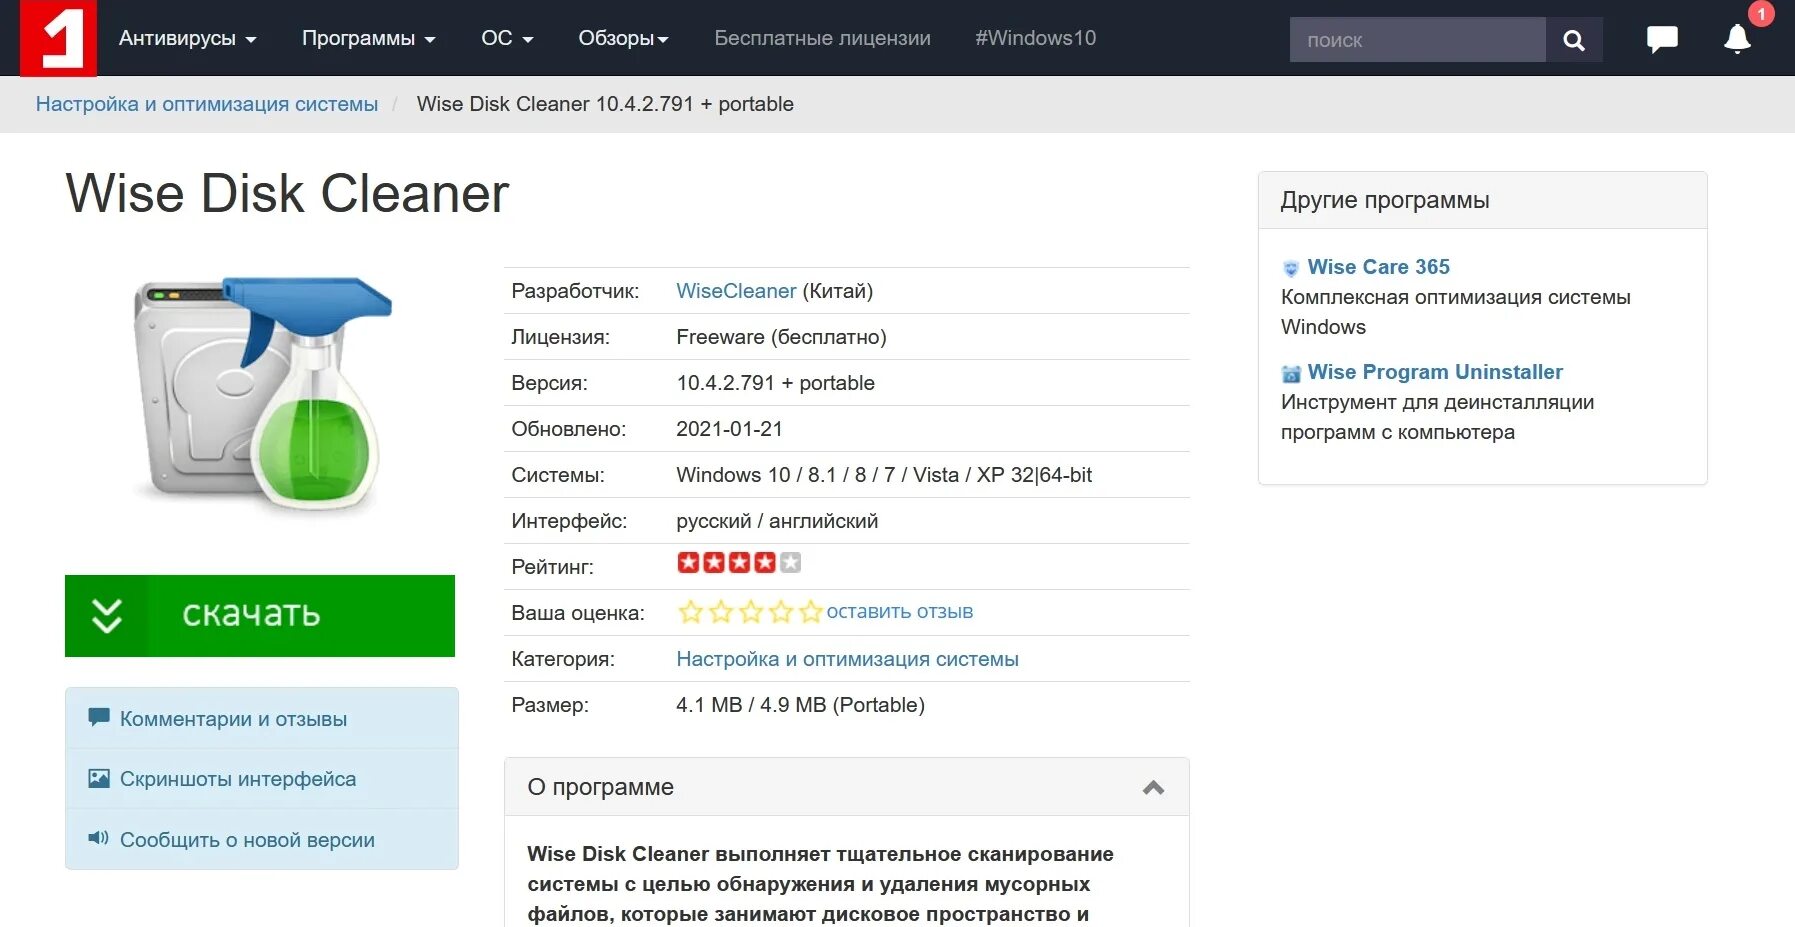Click the picture icon beside Скриншоты интерфейса

pyautogui.click(x=98, y=778)
